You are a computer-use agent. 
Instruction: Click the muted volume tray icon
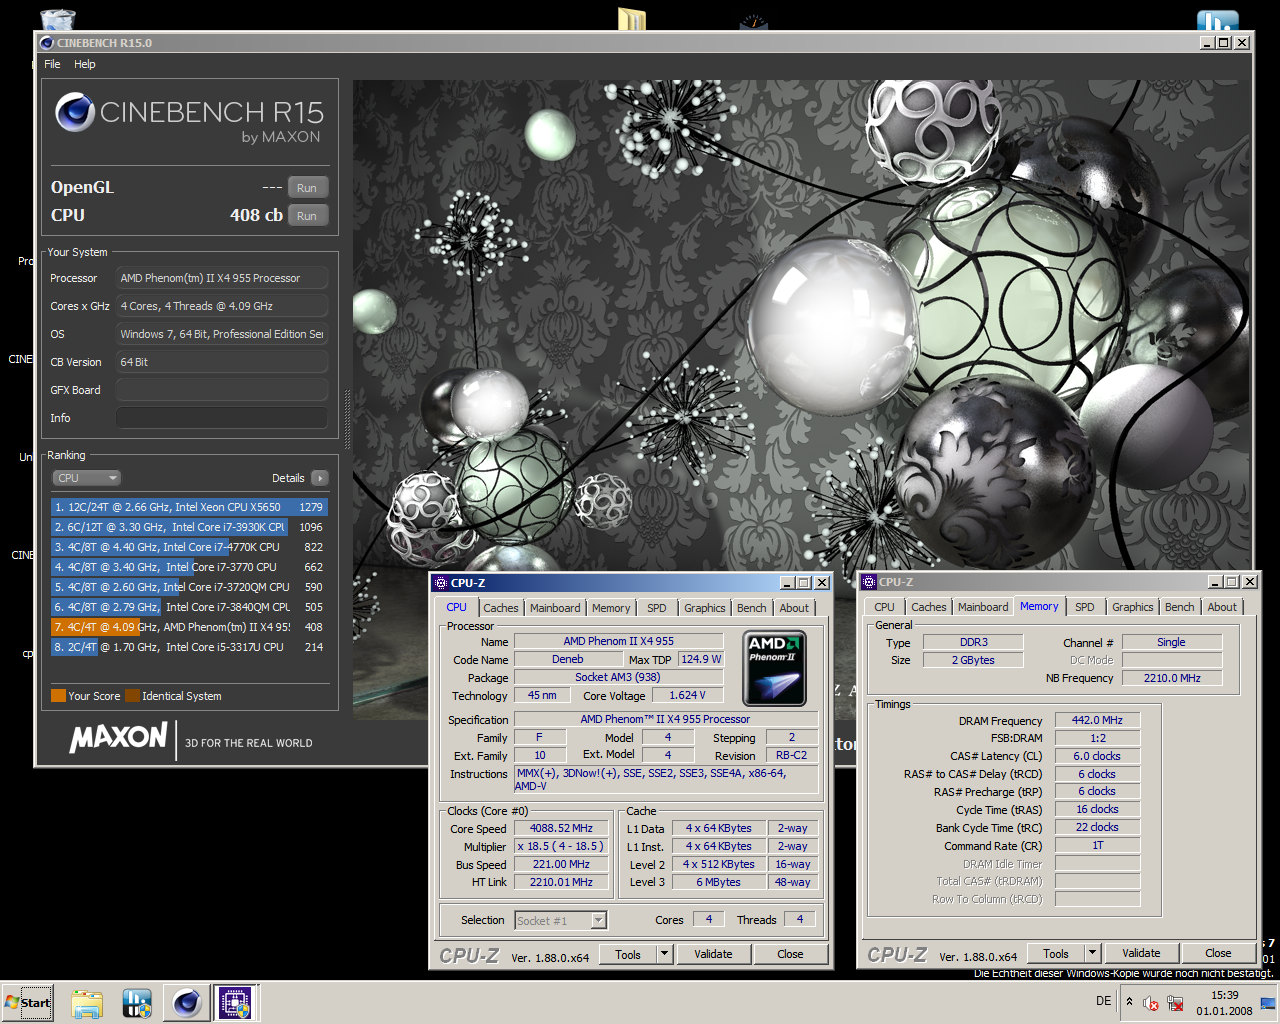(1151, 1003)
